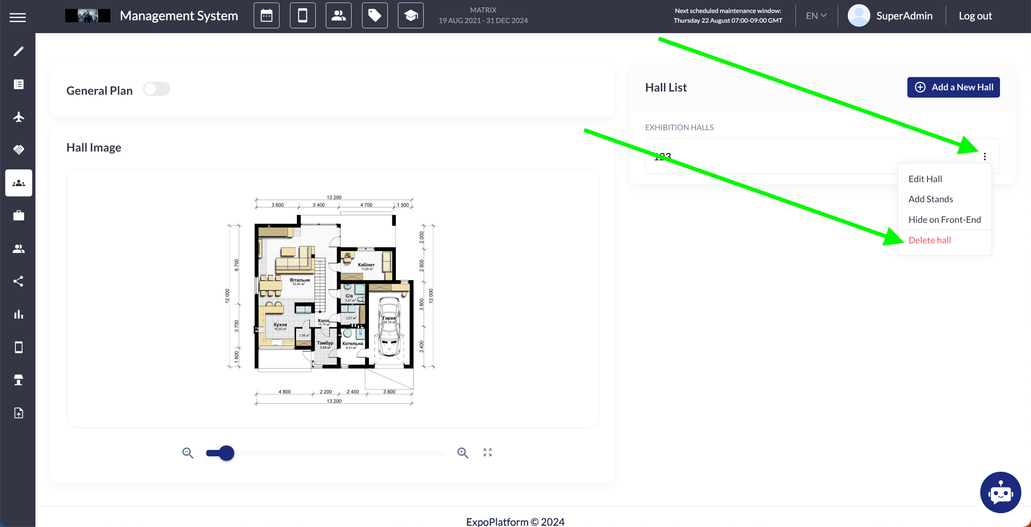Click the MATRIX event name text
The width and height of the screenshot is (1031, 527).
[x=483, y=11]
